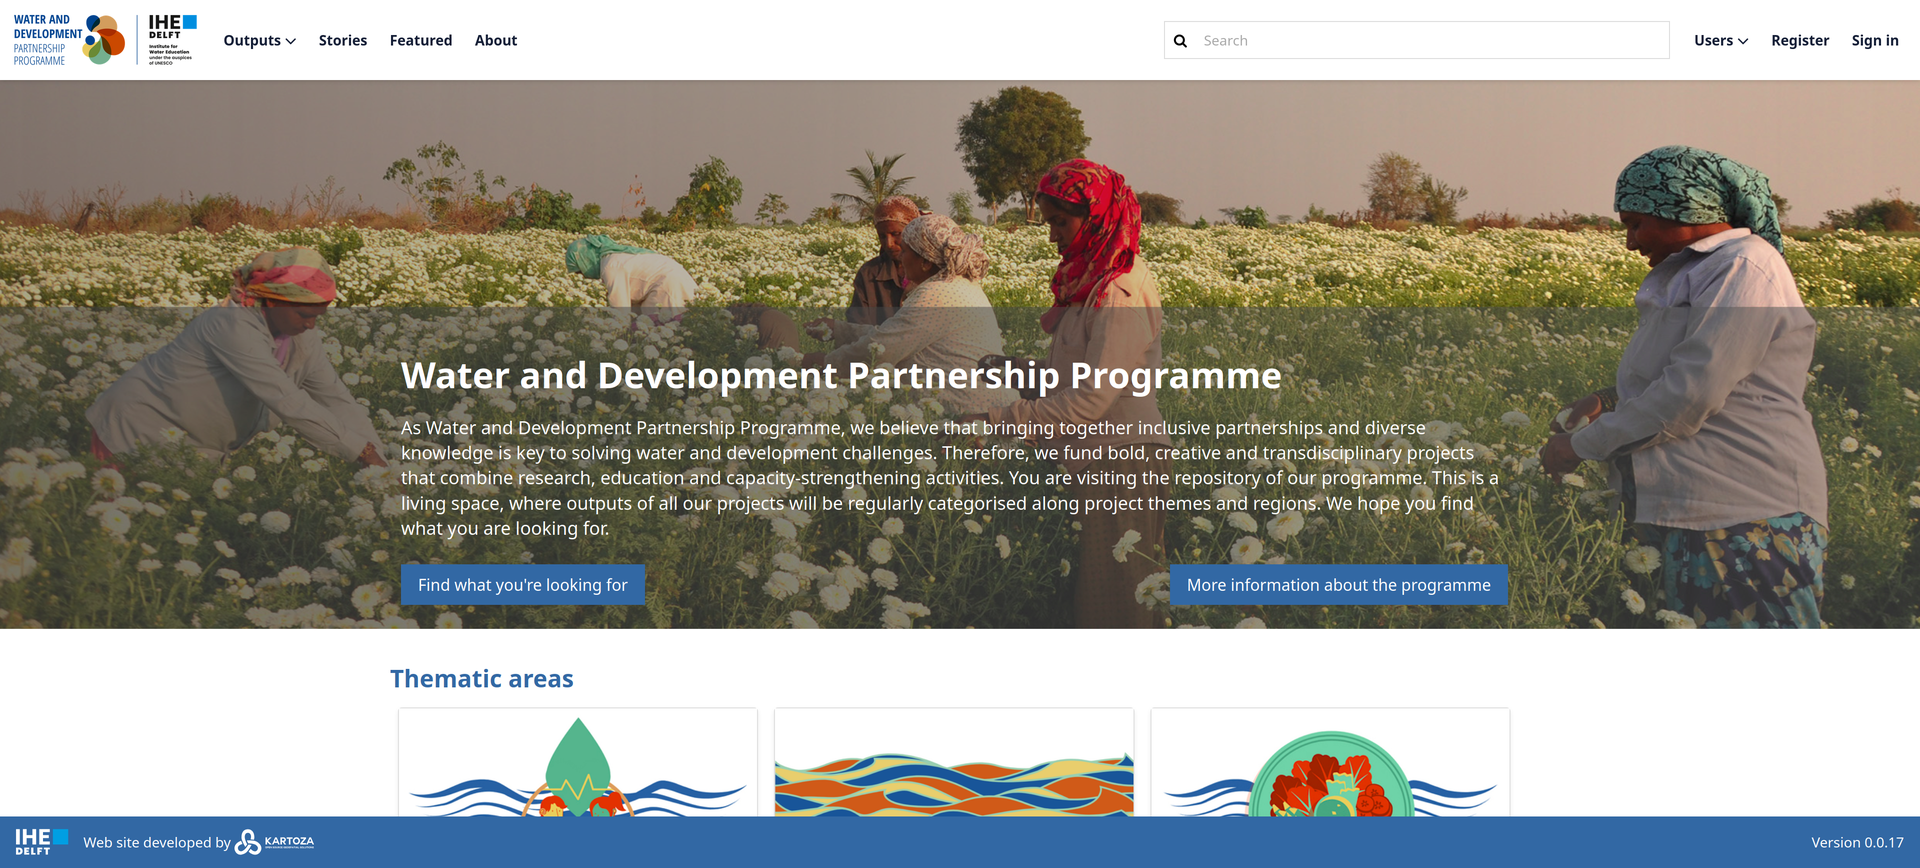Image resolution: width=1920 pixels, height=868 pixels.
Task: Open the Kartoza logo link in footer
Action: (x=275, y=842)
